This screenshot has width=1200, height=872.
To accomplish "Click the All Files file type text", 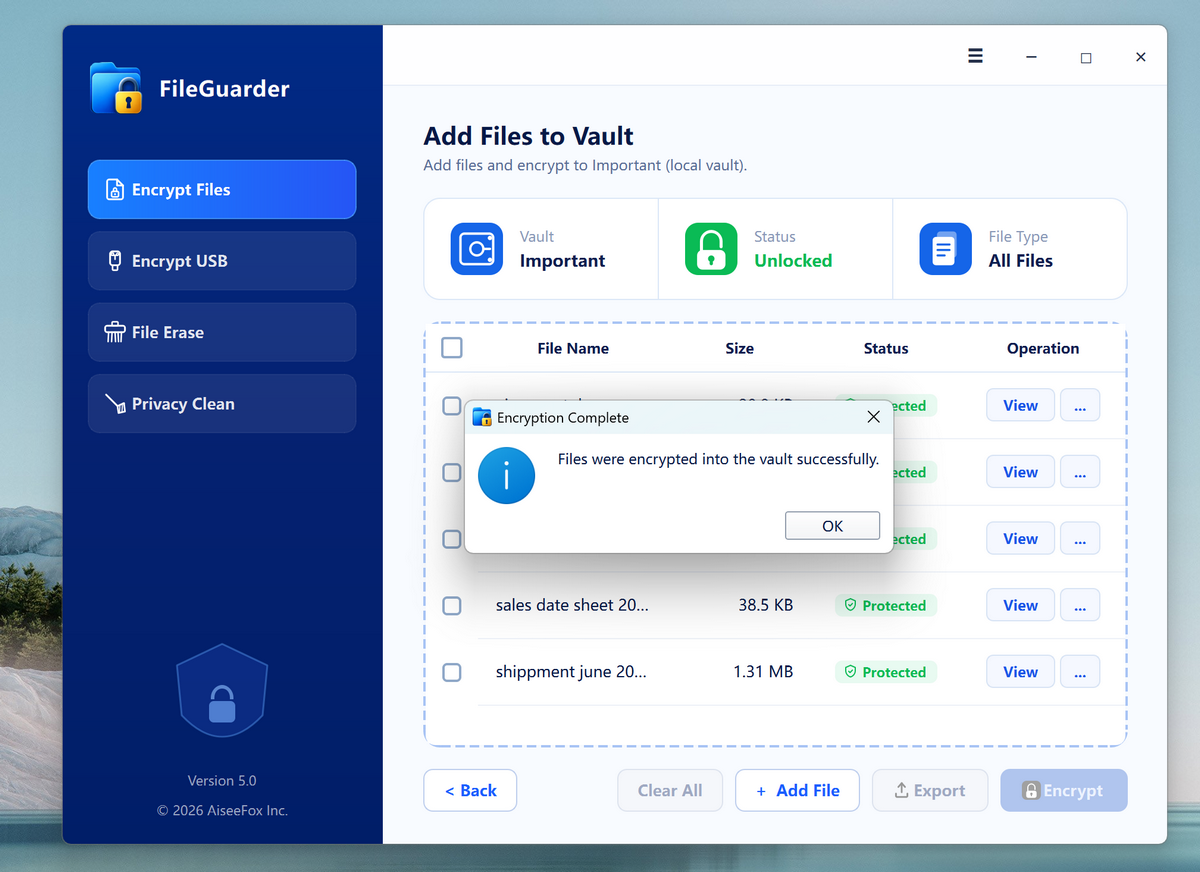I will [x=1021, y=261].
